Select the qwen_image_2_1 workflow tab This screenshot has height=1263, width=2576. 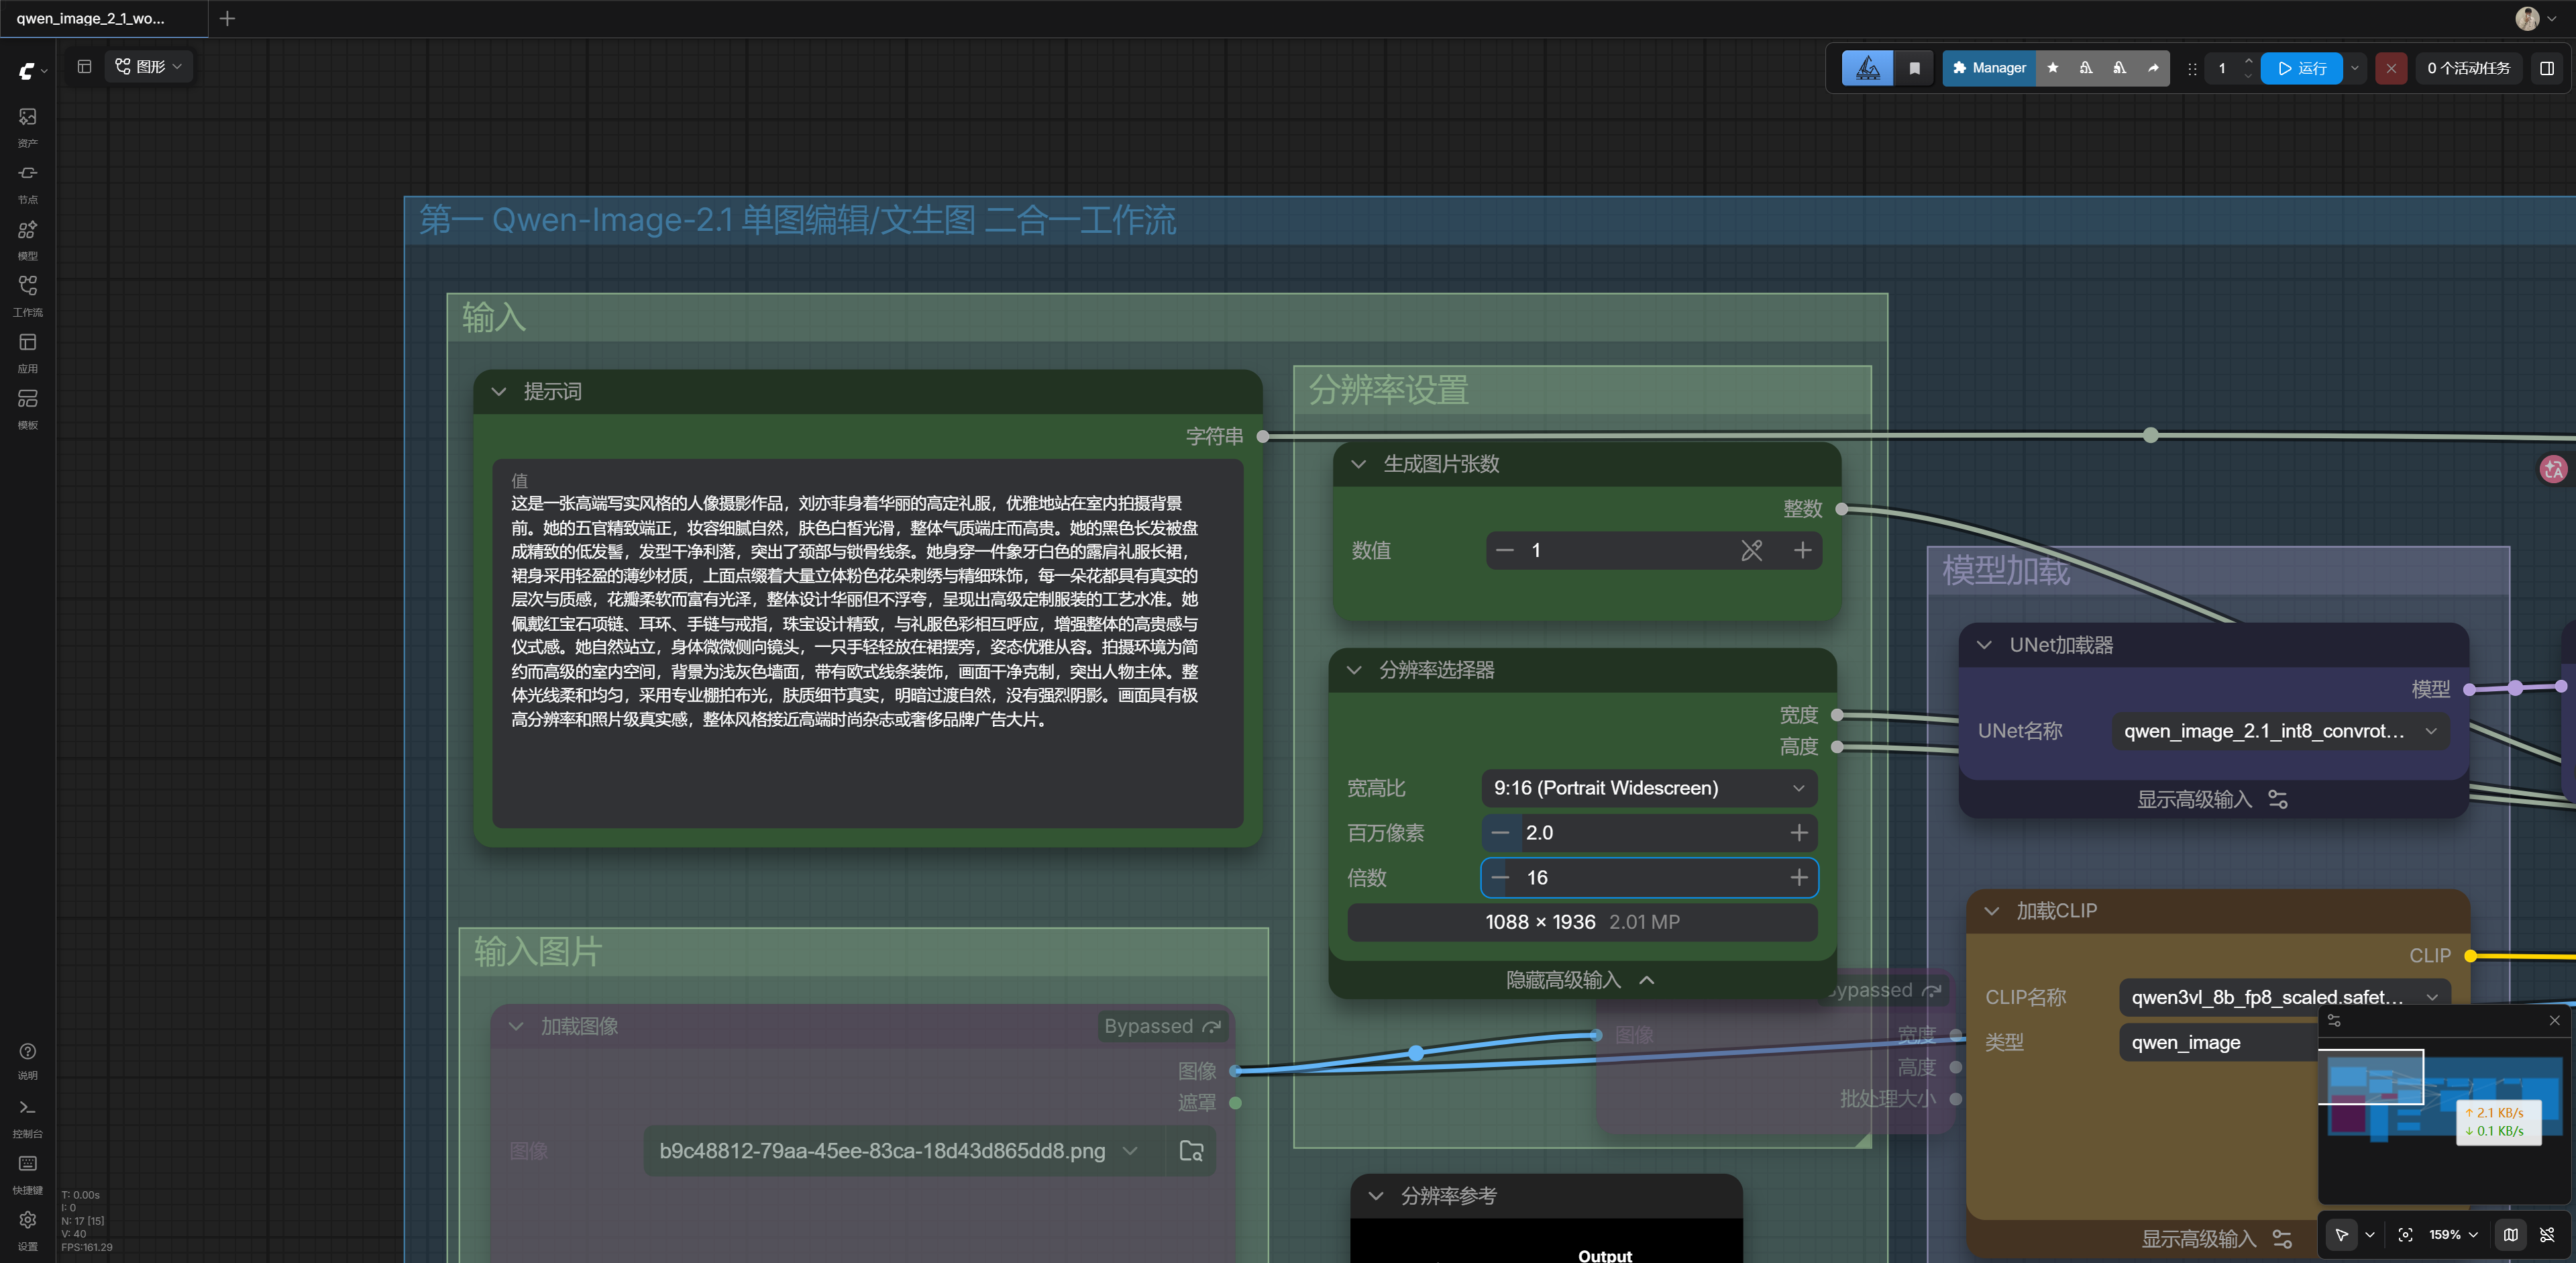tap(91, 18)
